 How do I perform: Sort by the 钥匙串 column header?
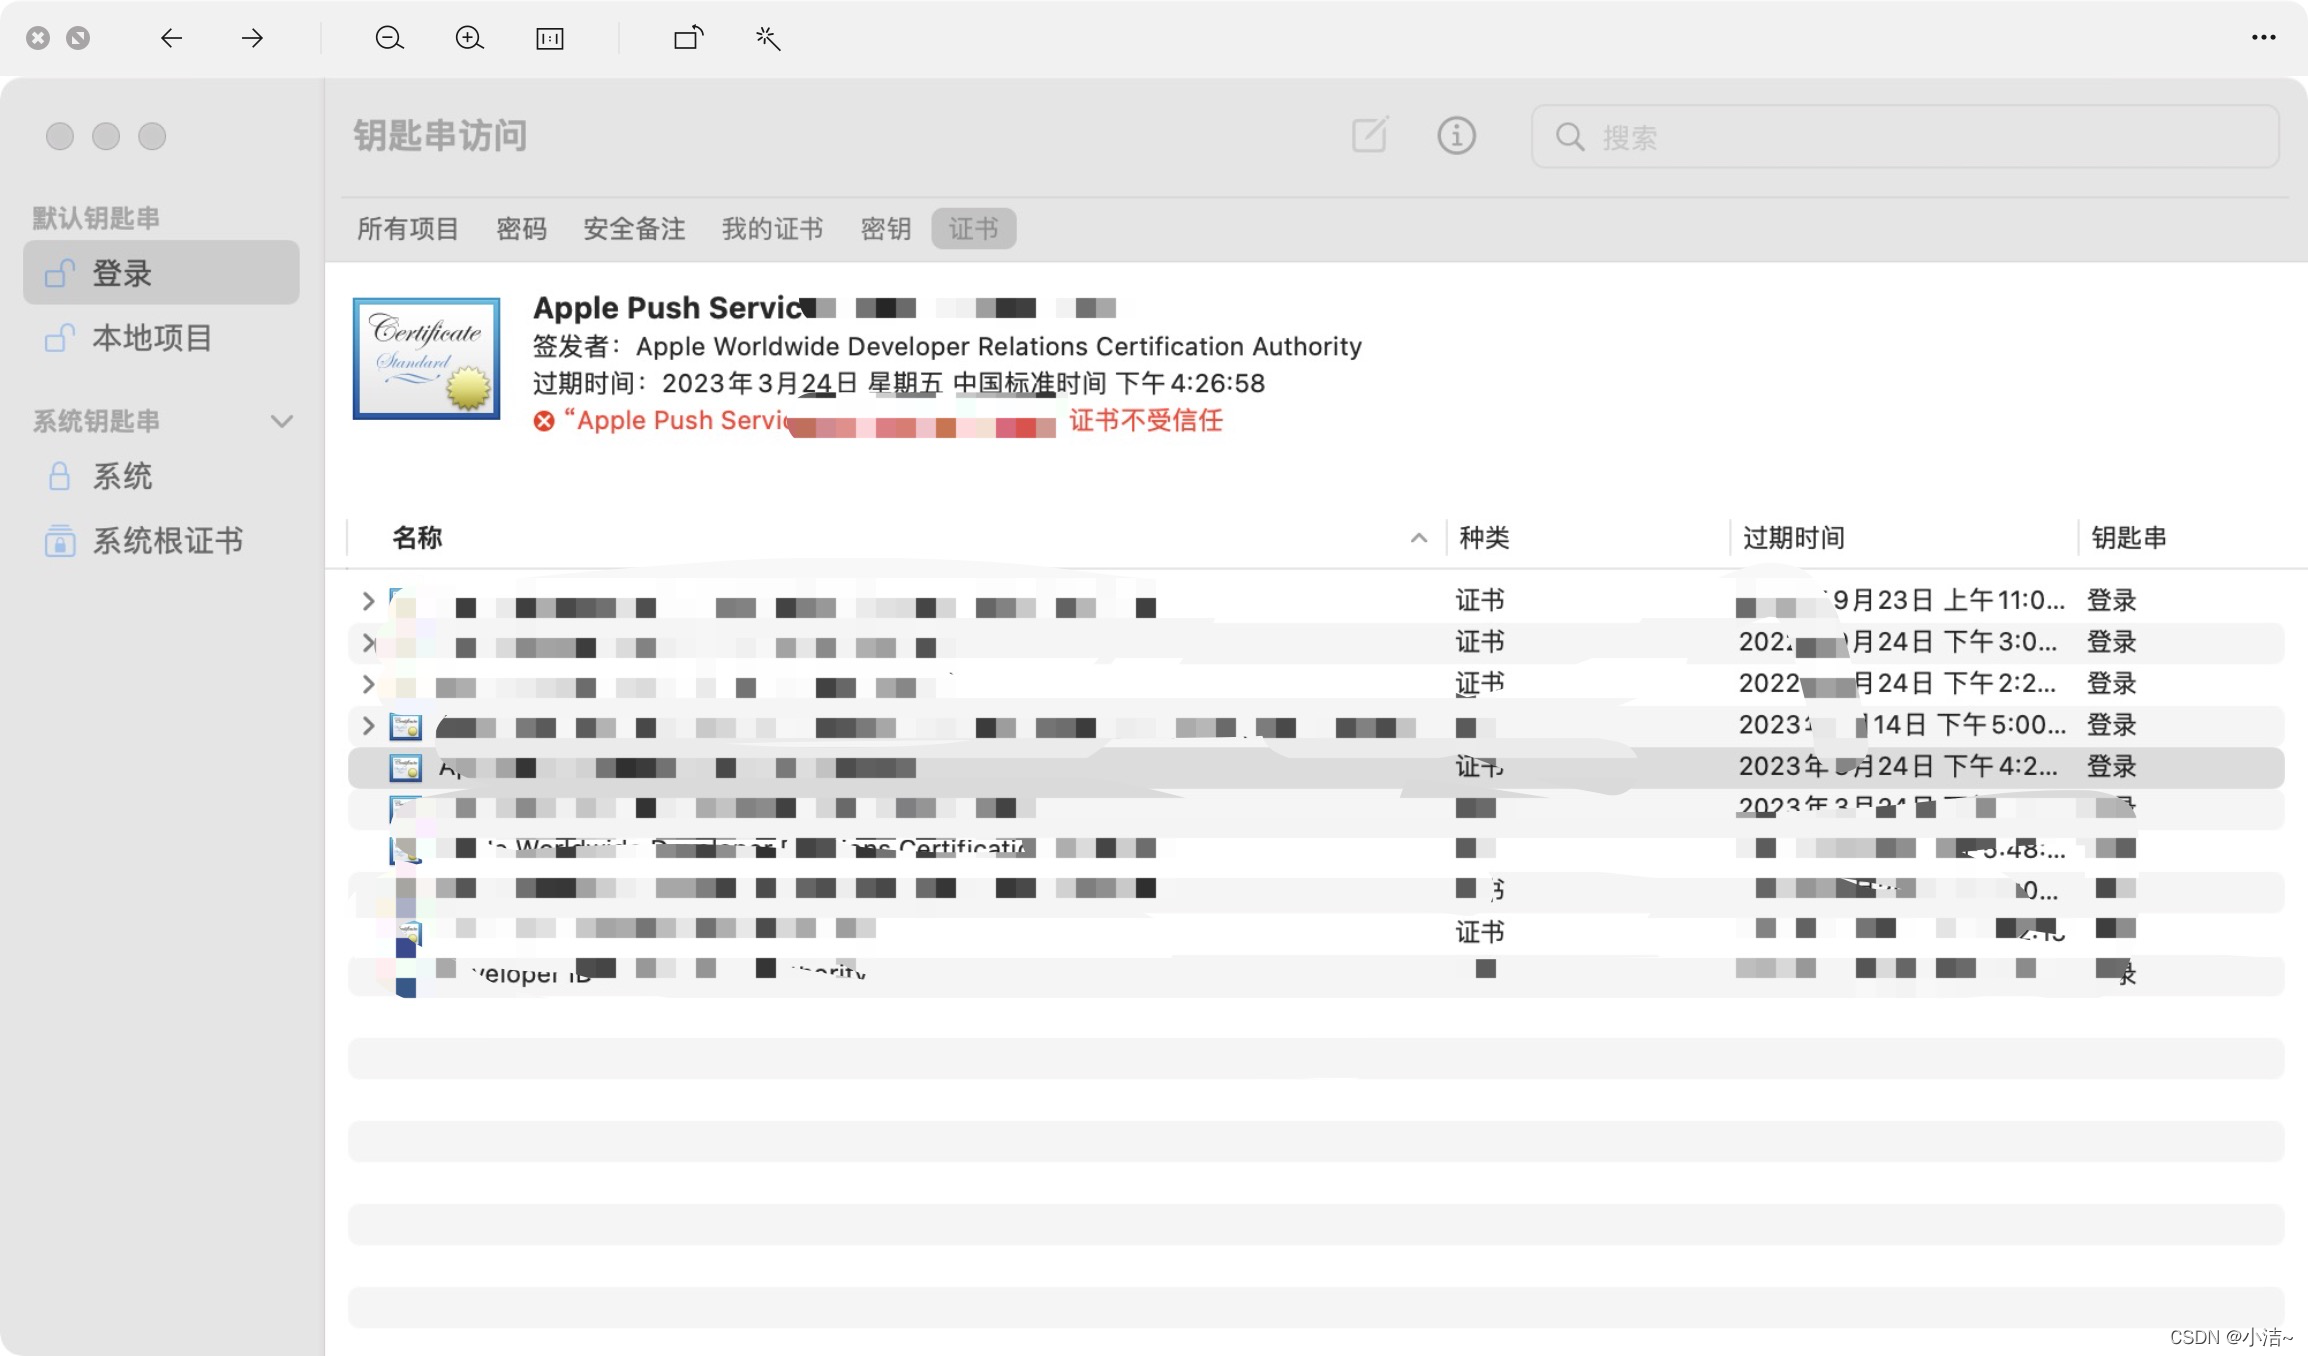coord(2129,538)
